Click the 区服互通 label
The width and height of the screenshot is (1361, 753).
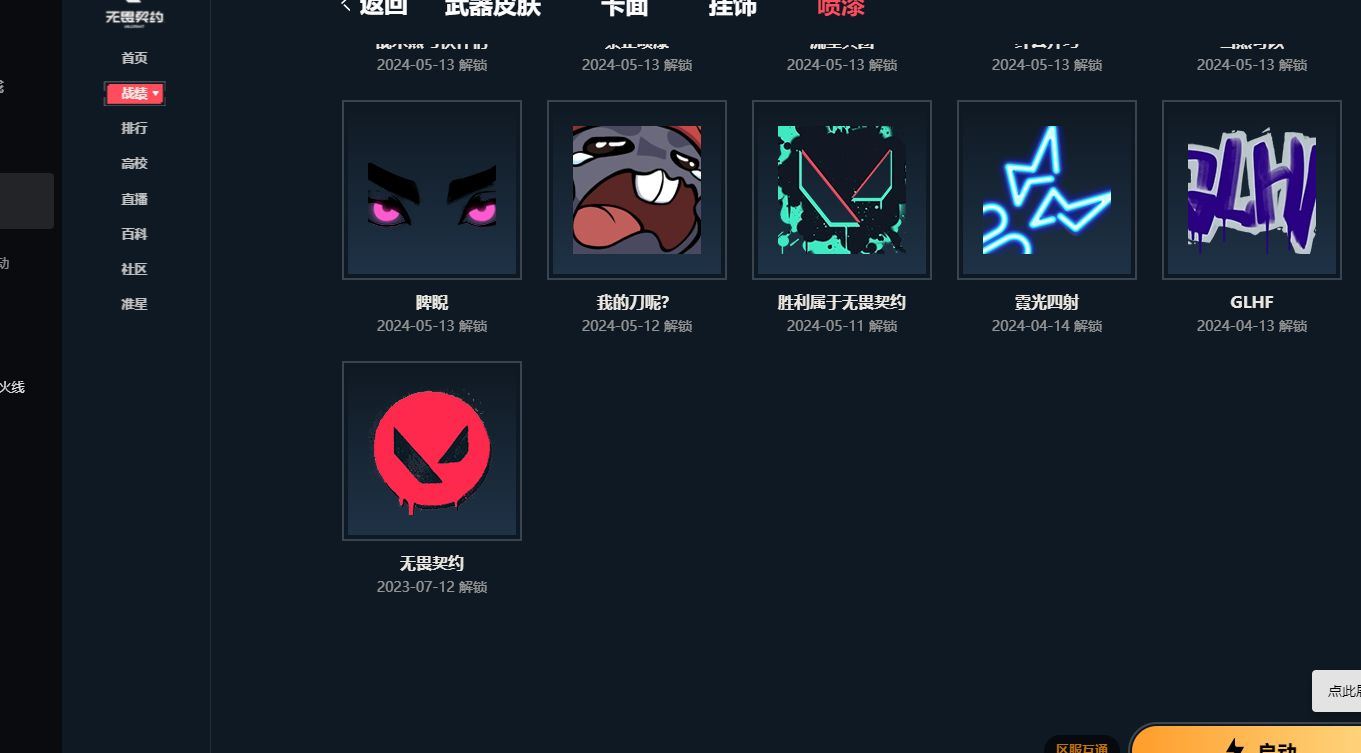tap(1082, 747)
